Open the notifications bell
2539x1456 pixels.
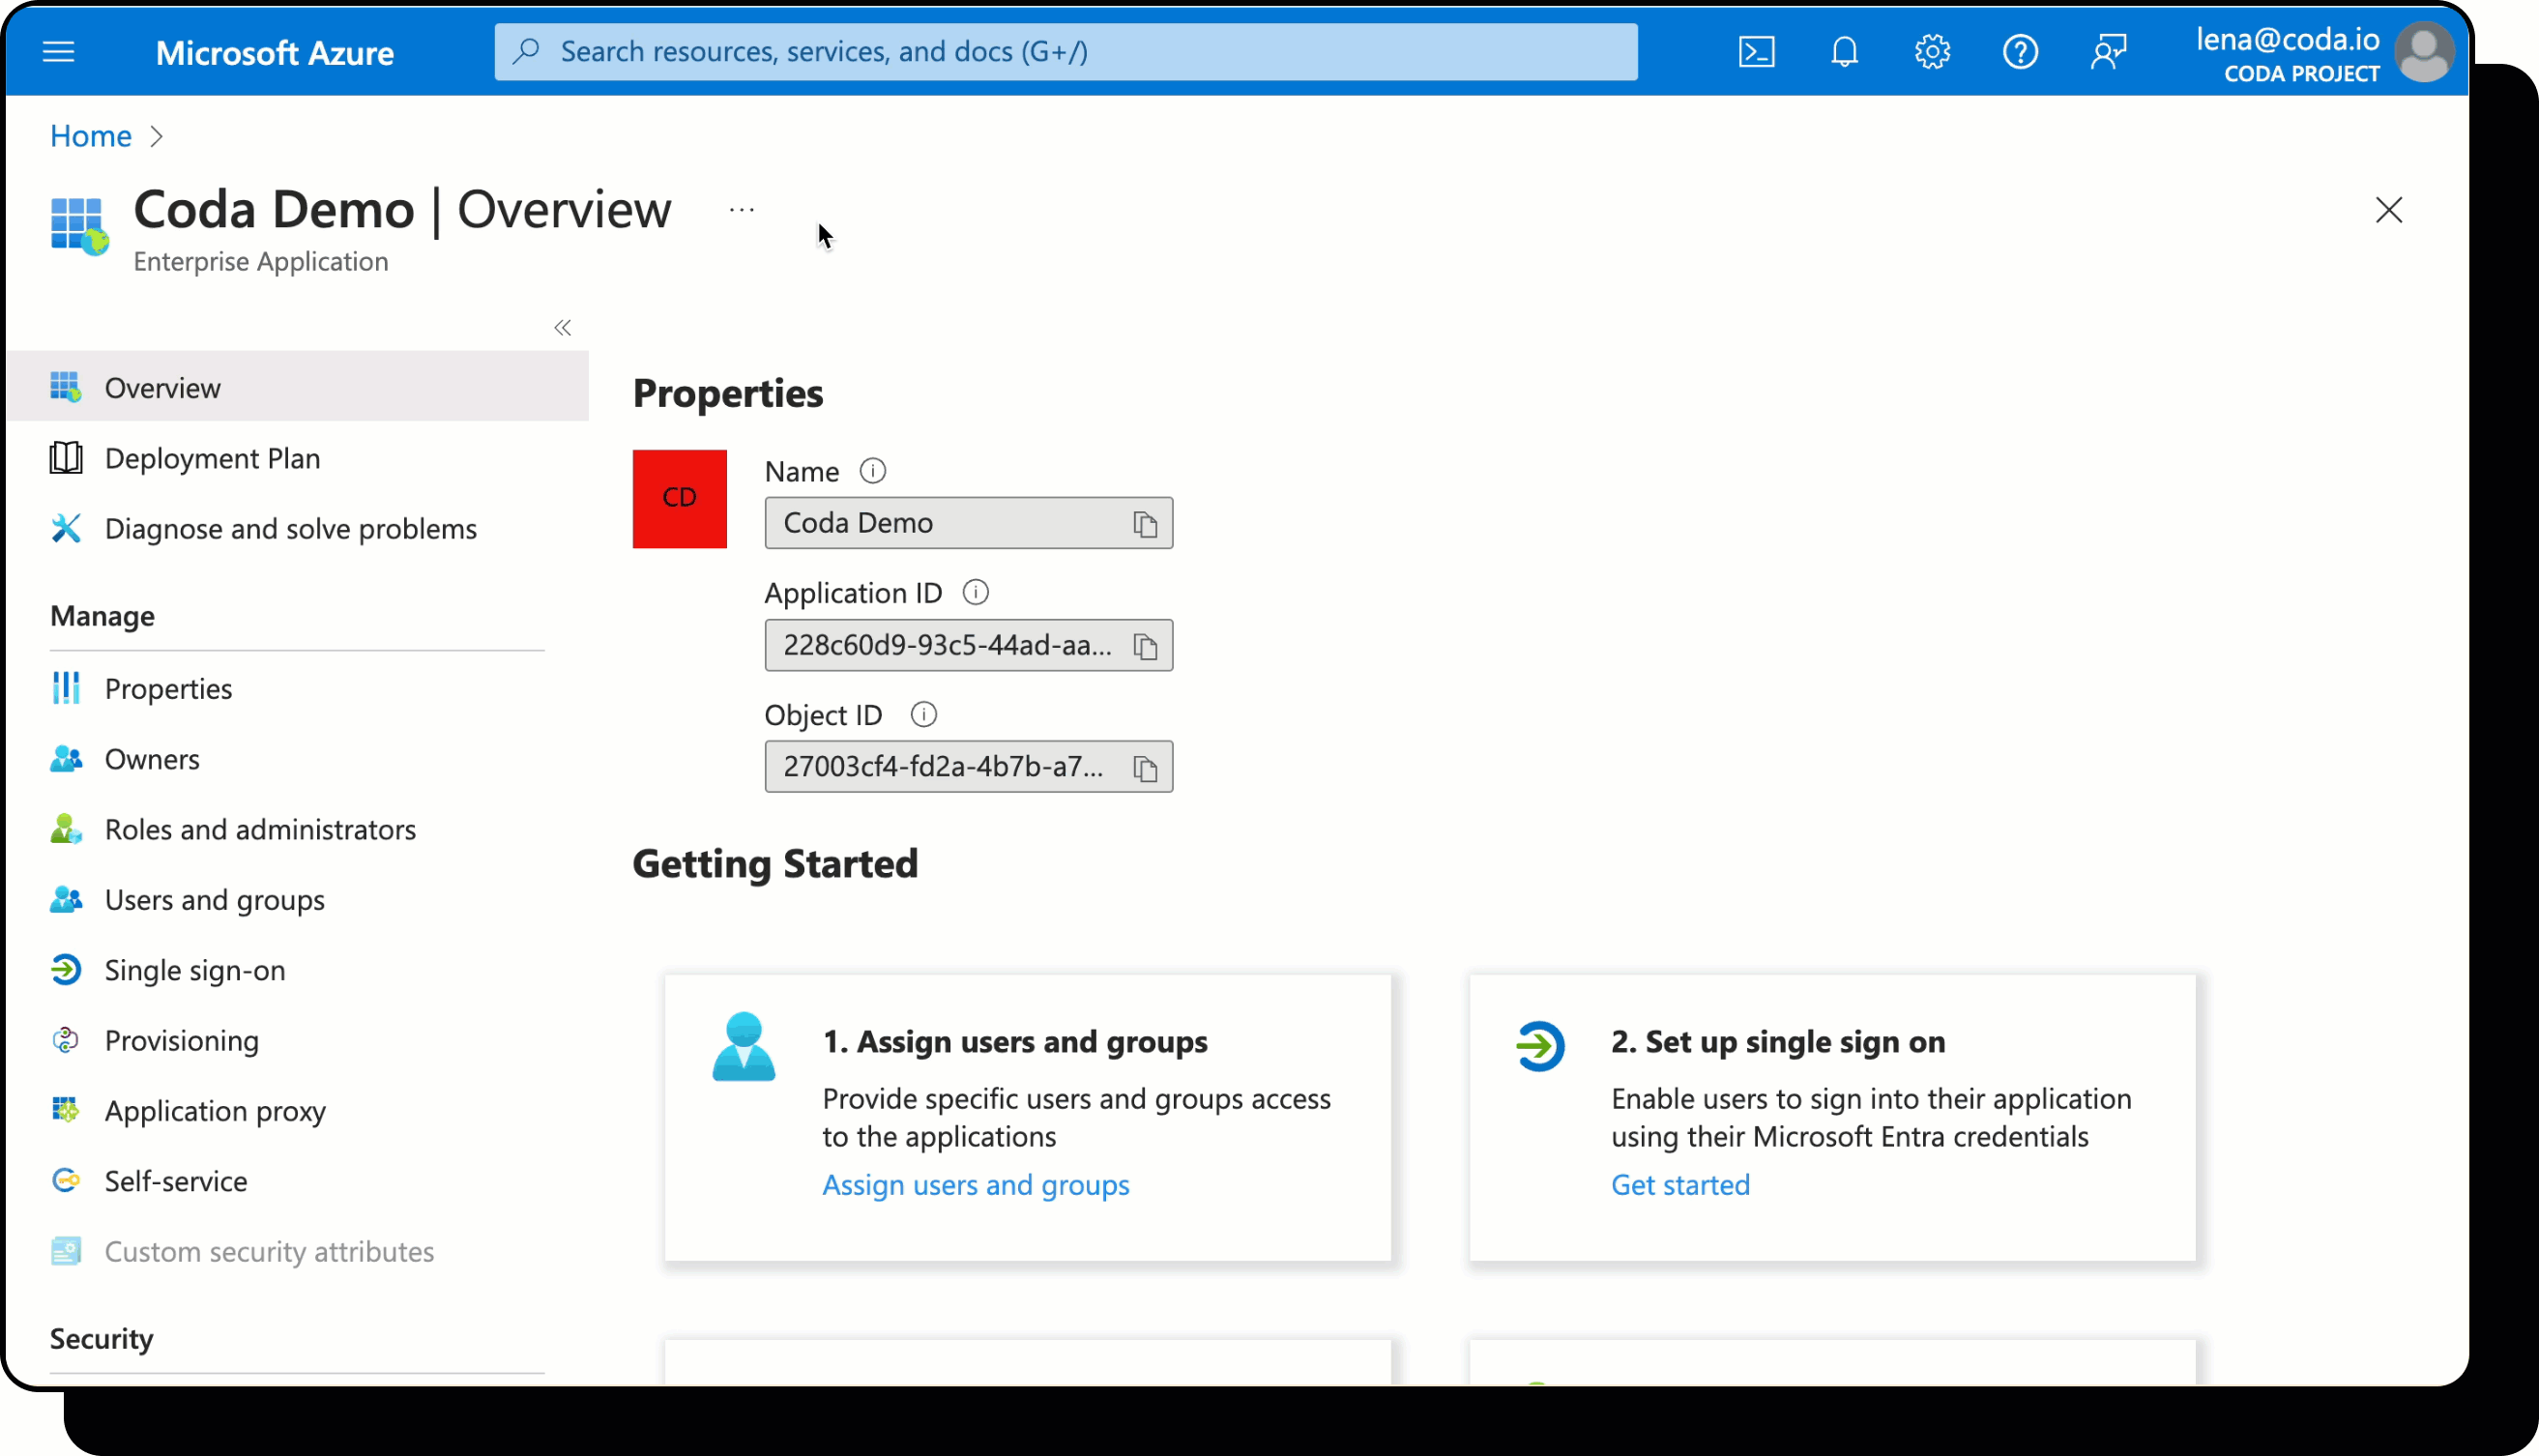tap(1843, 51)
